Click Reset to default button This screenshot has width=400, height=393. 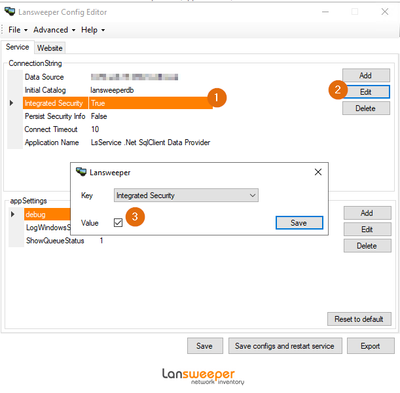[x=359, y=319]
